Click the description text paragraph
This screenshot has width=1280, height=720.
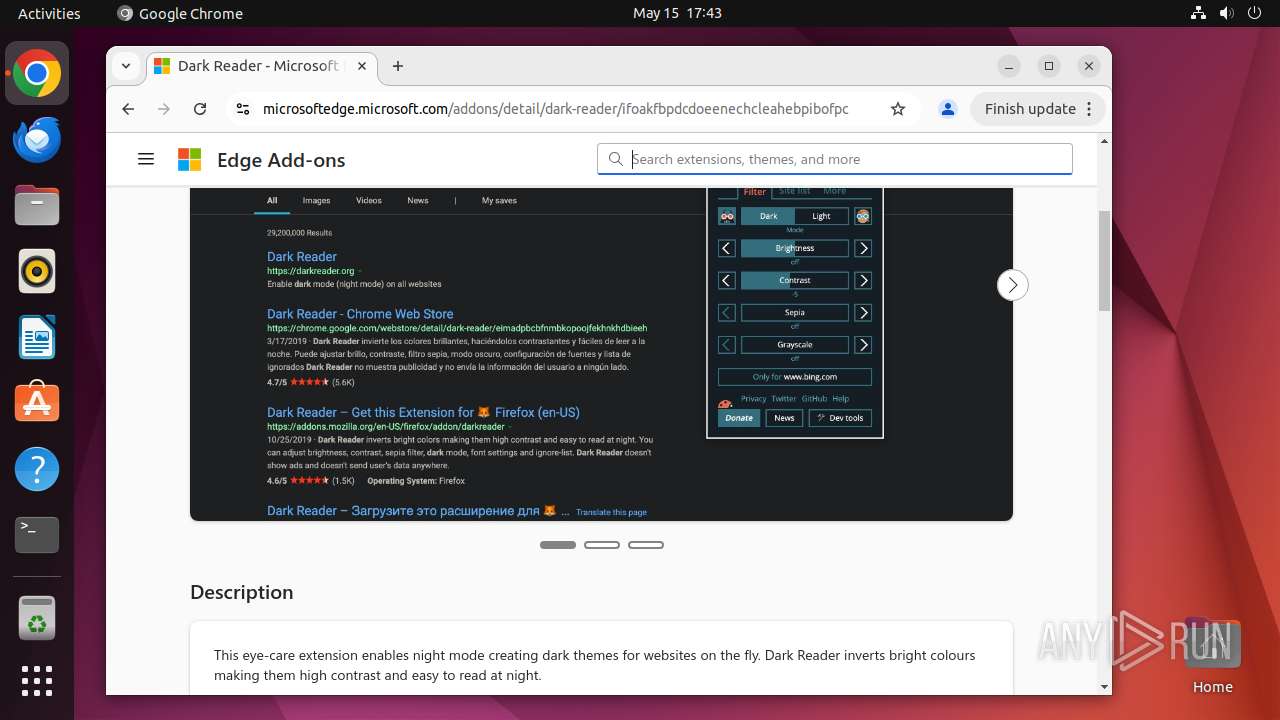point(595,665)
